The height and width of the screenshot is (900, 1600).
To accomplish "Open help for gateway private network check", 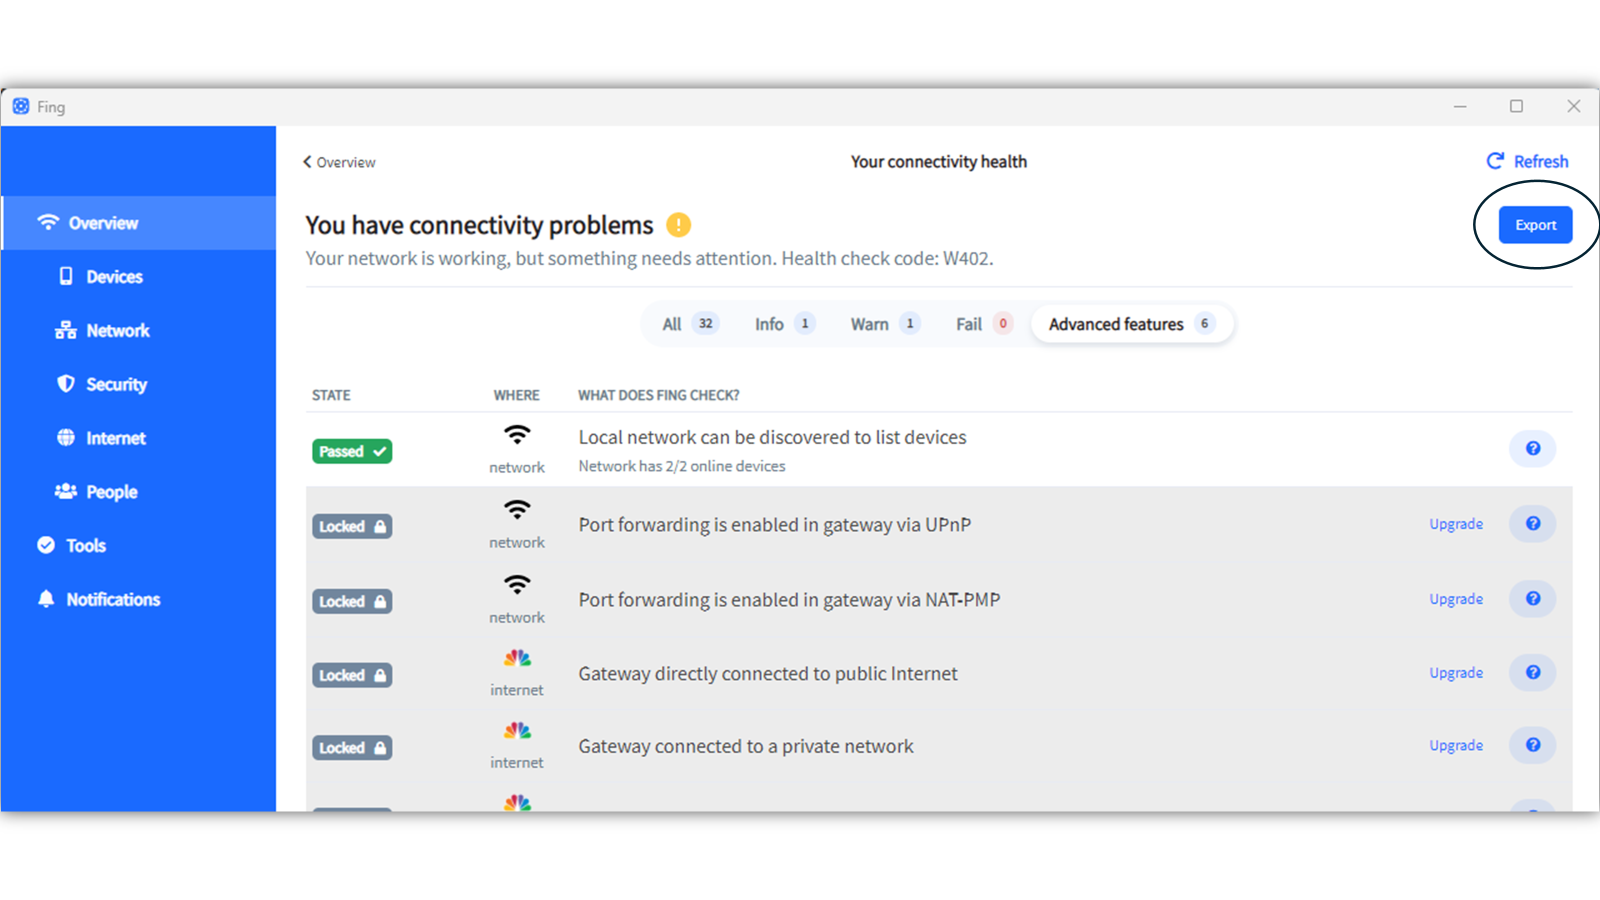I will pyautogui.click(x=1532, y=745).
